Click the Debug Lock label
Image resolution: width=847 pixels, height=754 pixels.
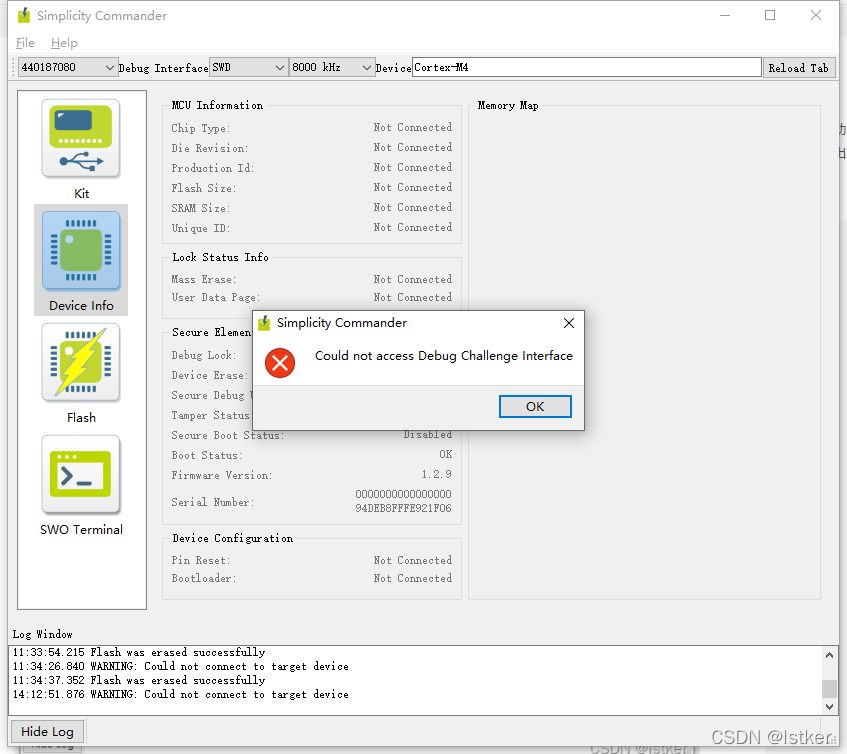[204, 355]
